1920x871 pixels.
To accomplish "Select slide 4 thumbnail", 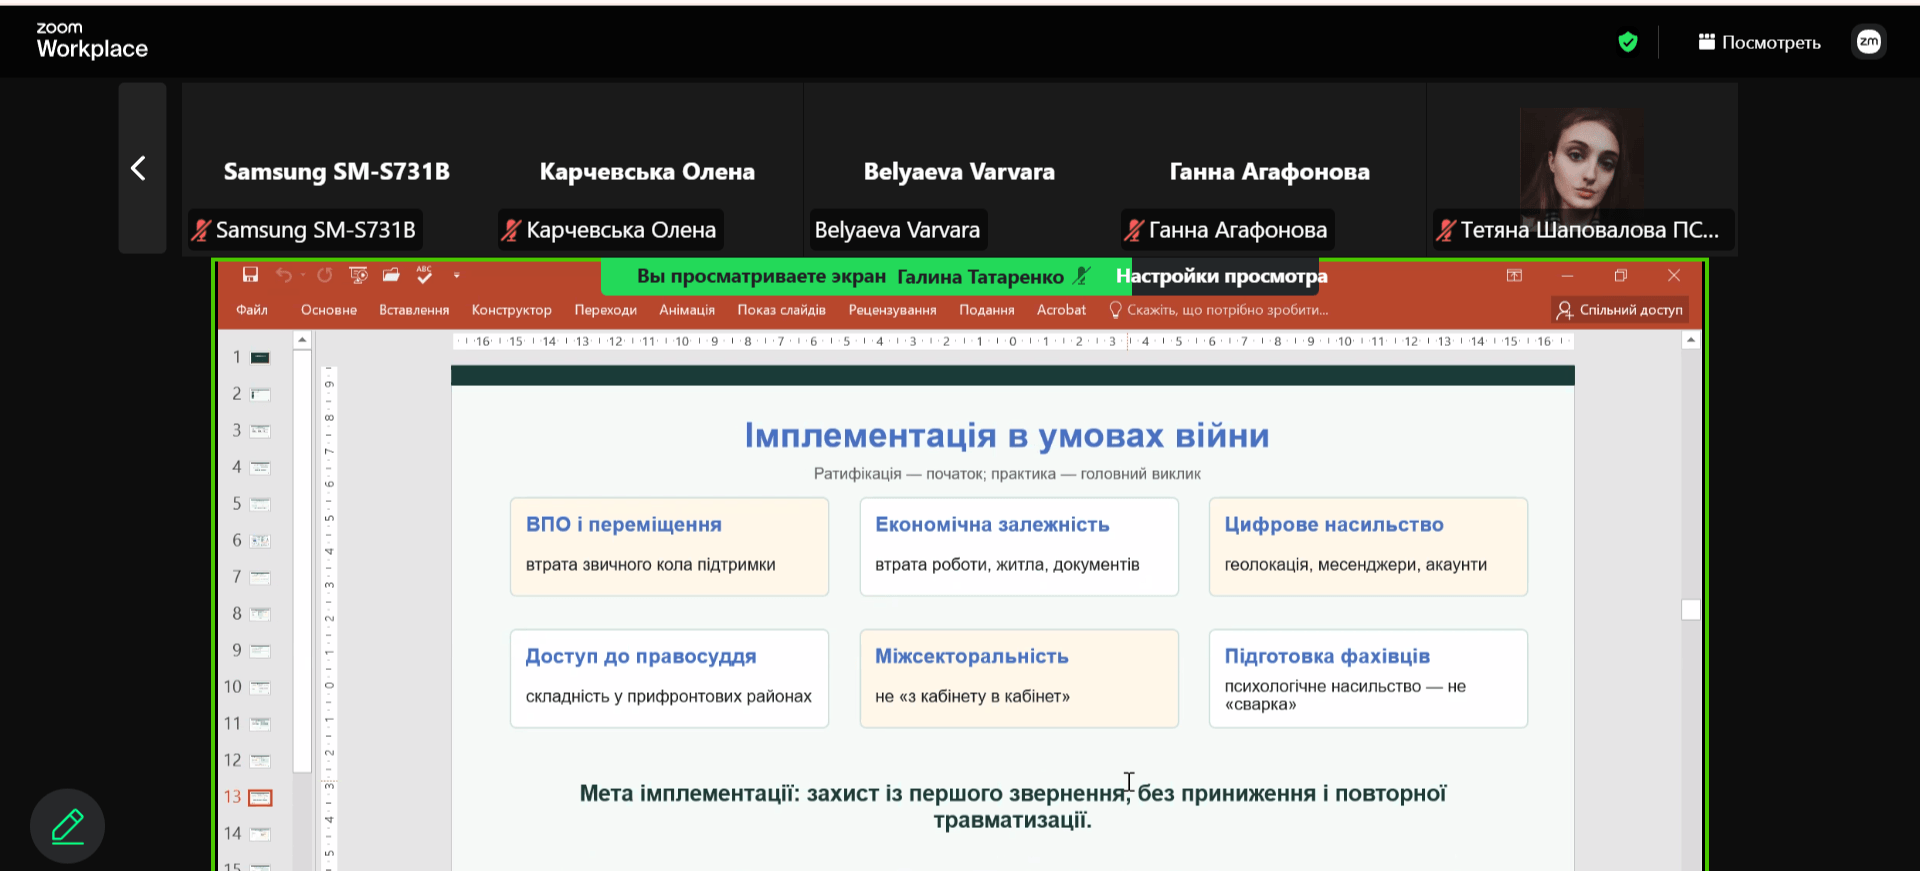I will pyautogui.click(x=260, y=467).
